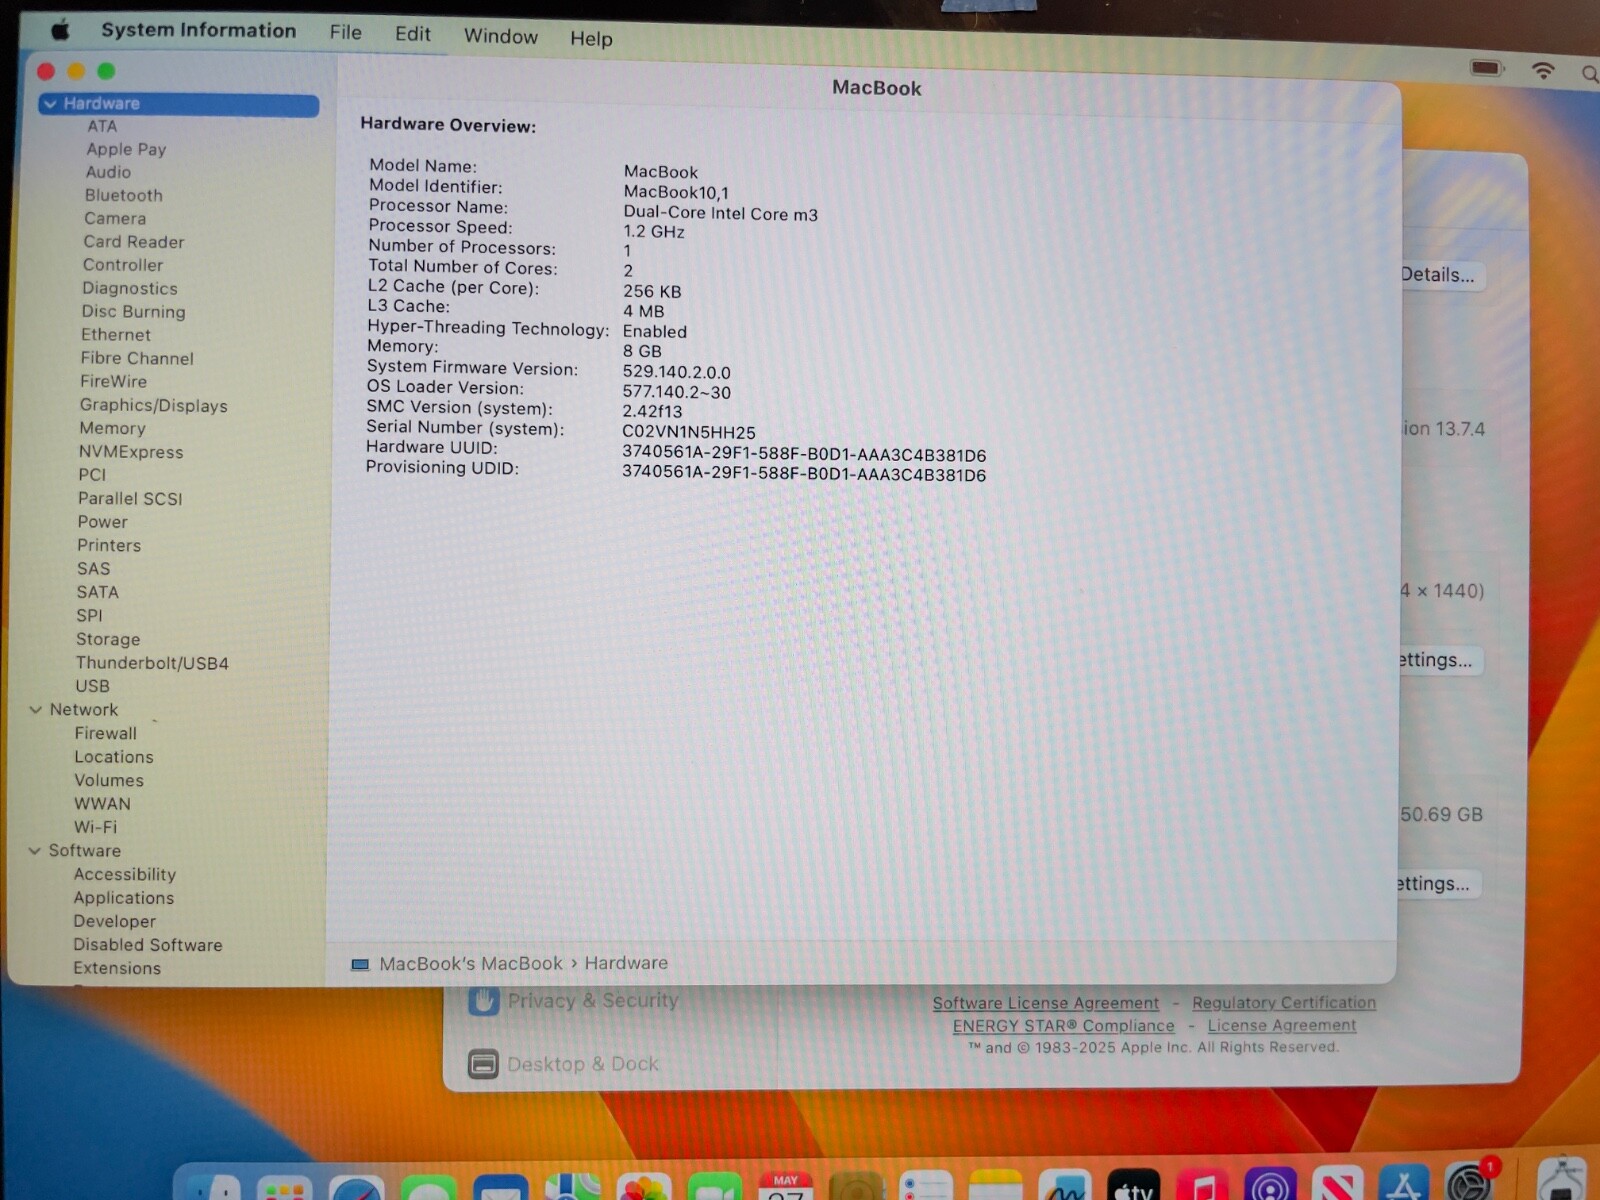The width and height of the screenshot is (1600, 1200).
Task: Select Extensions in the sidebar
Action: (x=117, y=968)
